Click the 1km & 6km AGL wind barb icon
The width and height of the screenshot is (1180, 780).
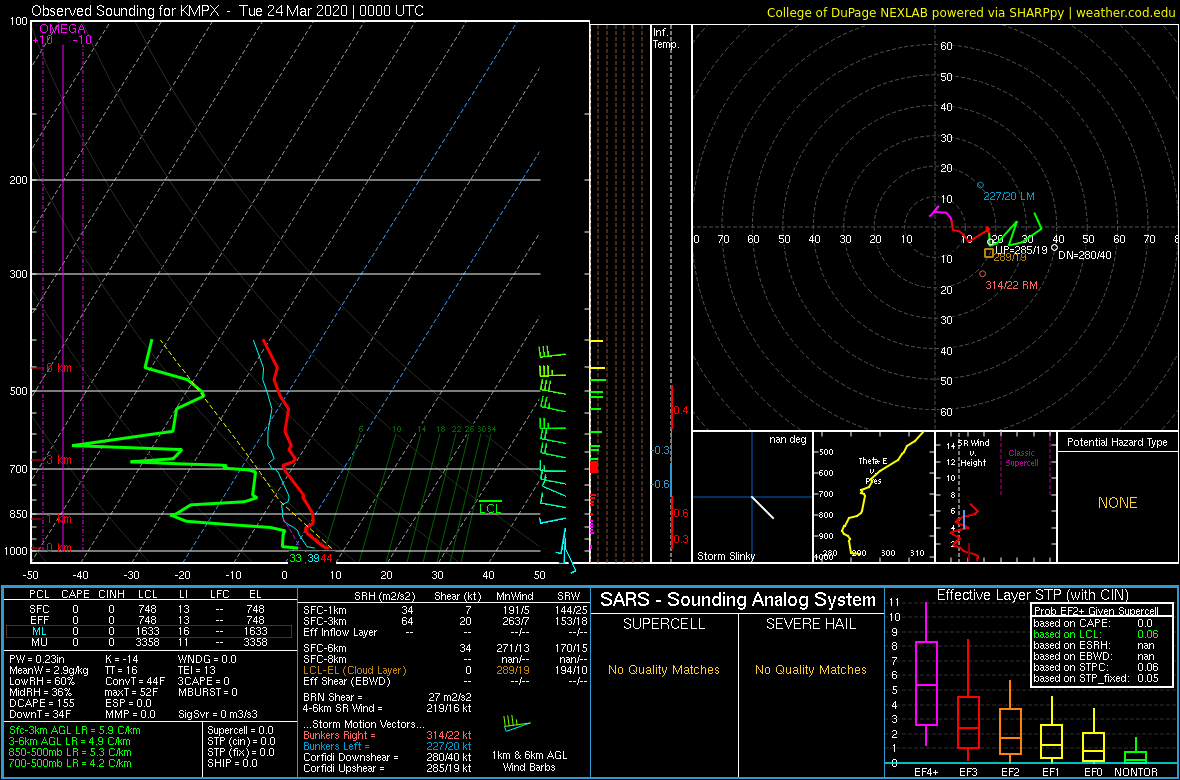[516, 725]
